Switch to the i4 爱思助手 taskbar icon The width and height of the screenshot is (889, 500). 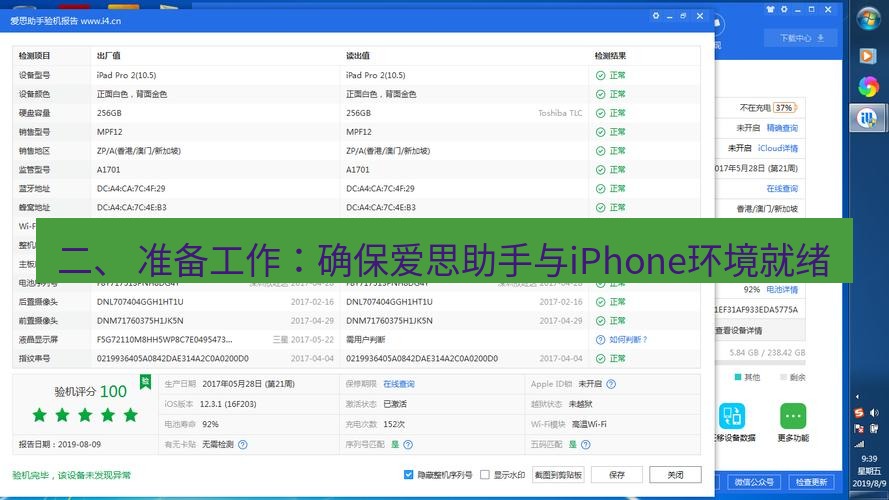(867, 118)
